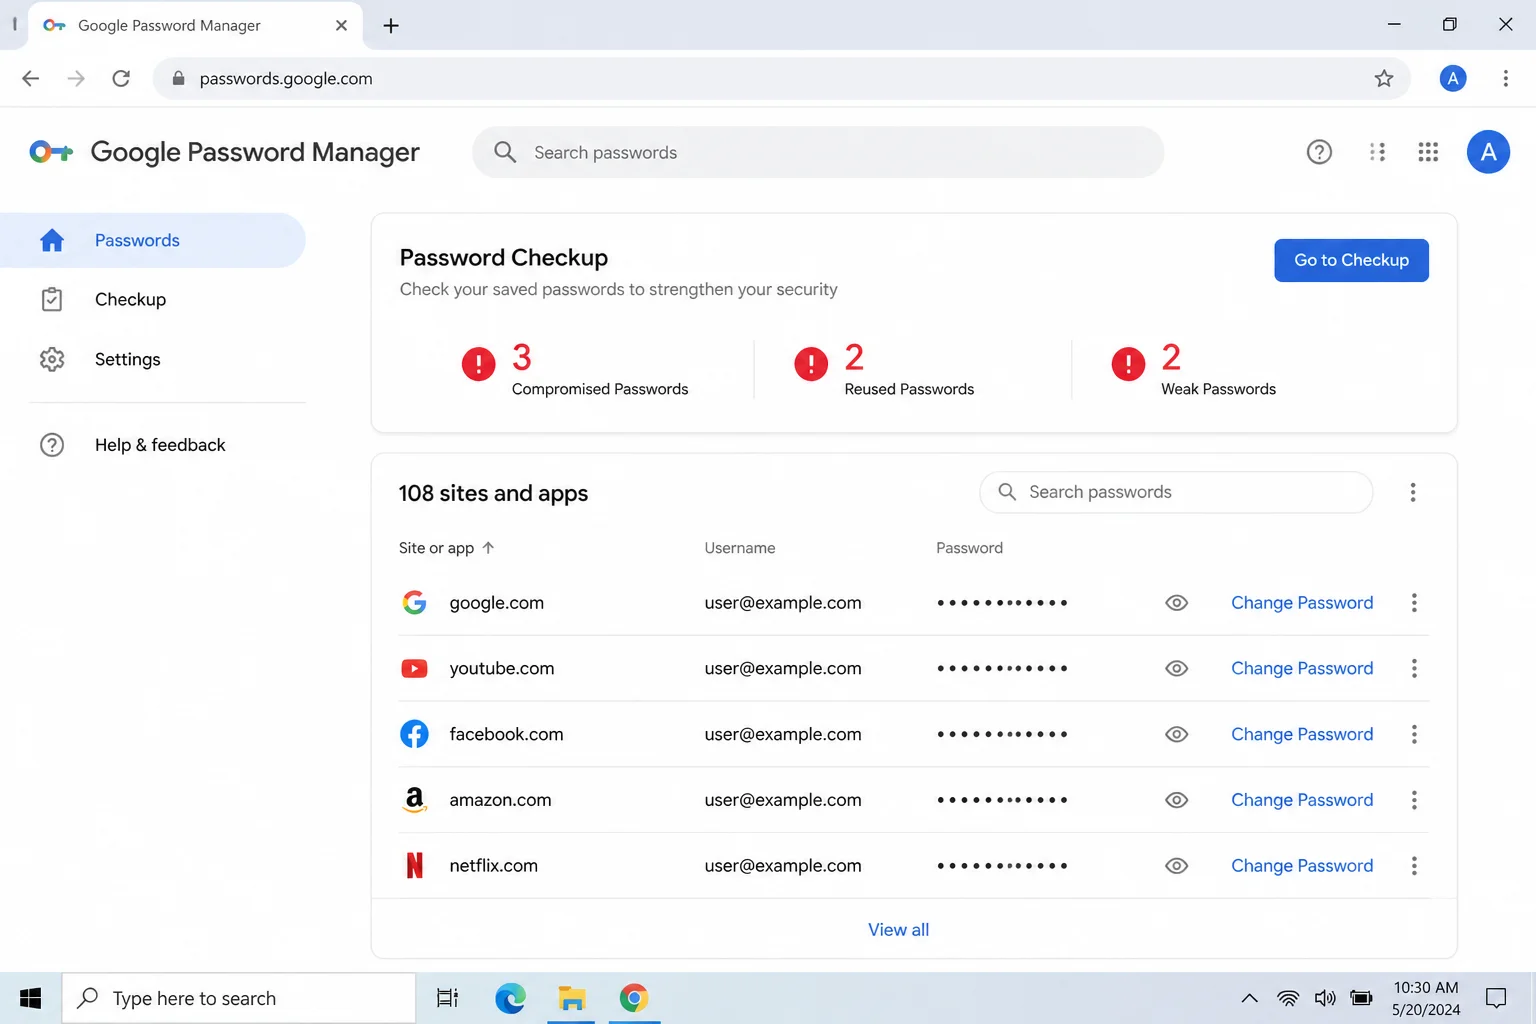Open the google.com row options menu
The image size is (1536, 1024).
pyautogui.click(x=1414, y=603)
